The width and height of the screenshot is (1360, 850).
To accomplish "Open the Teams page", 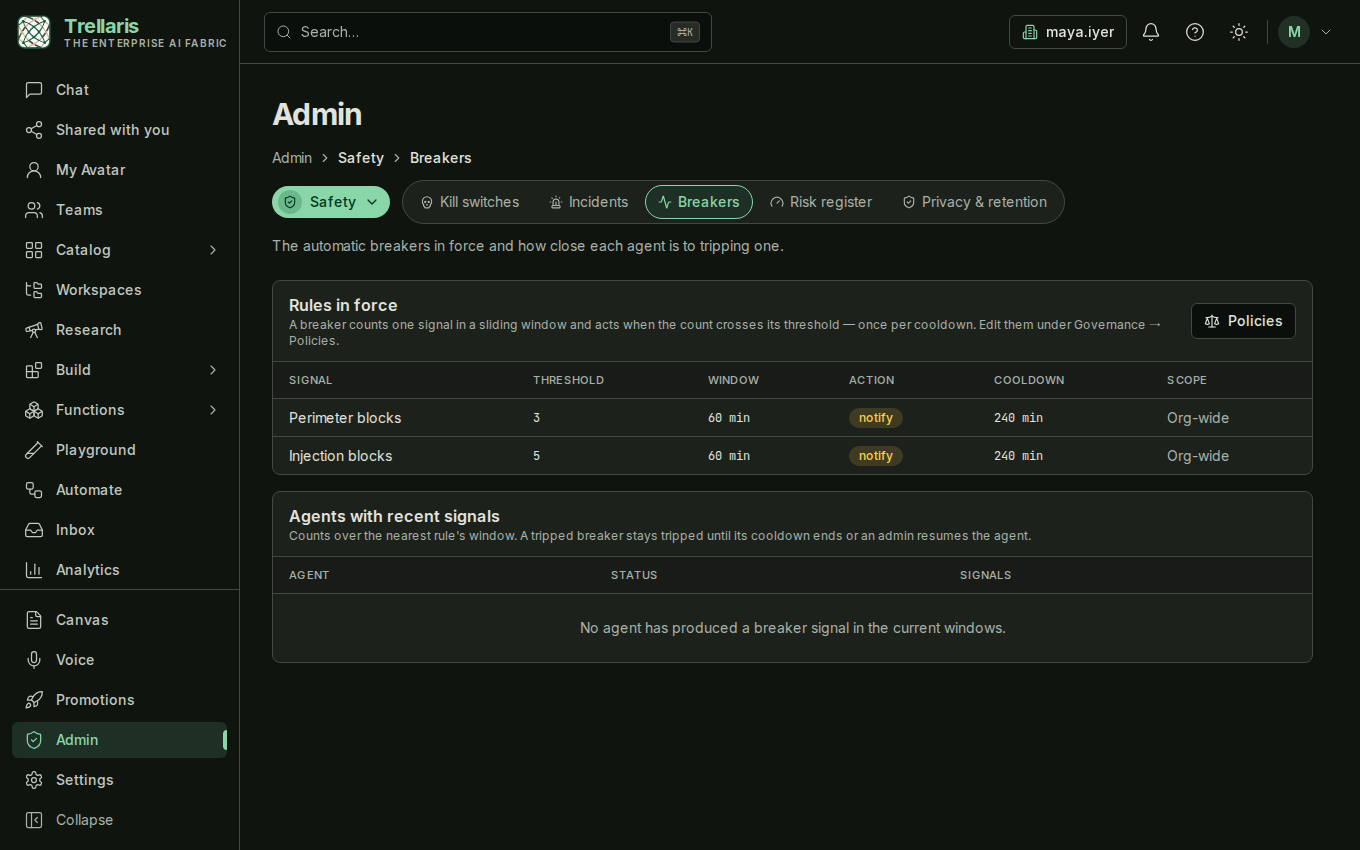I will pyautogui.click(x=119, y=210).
